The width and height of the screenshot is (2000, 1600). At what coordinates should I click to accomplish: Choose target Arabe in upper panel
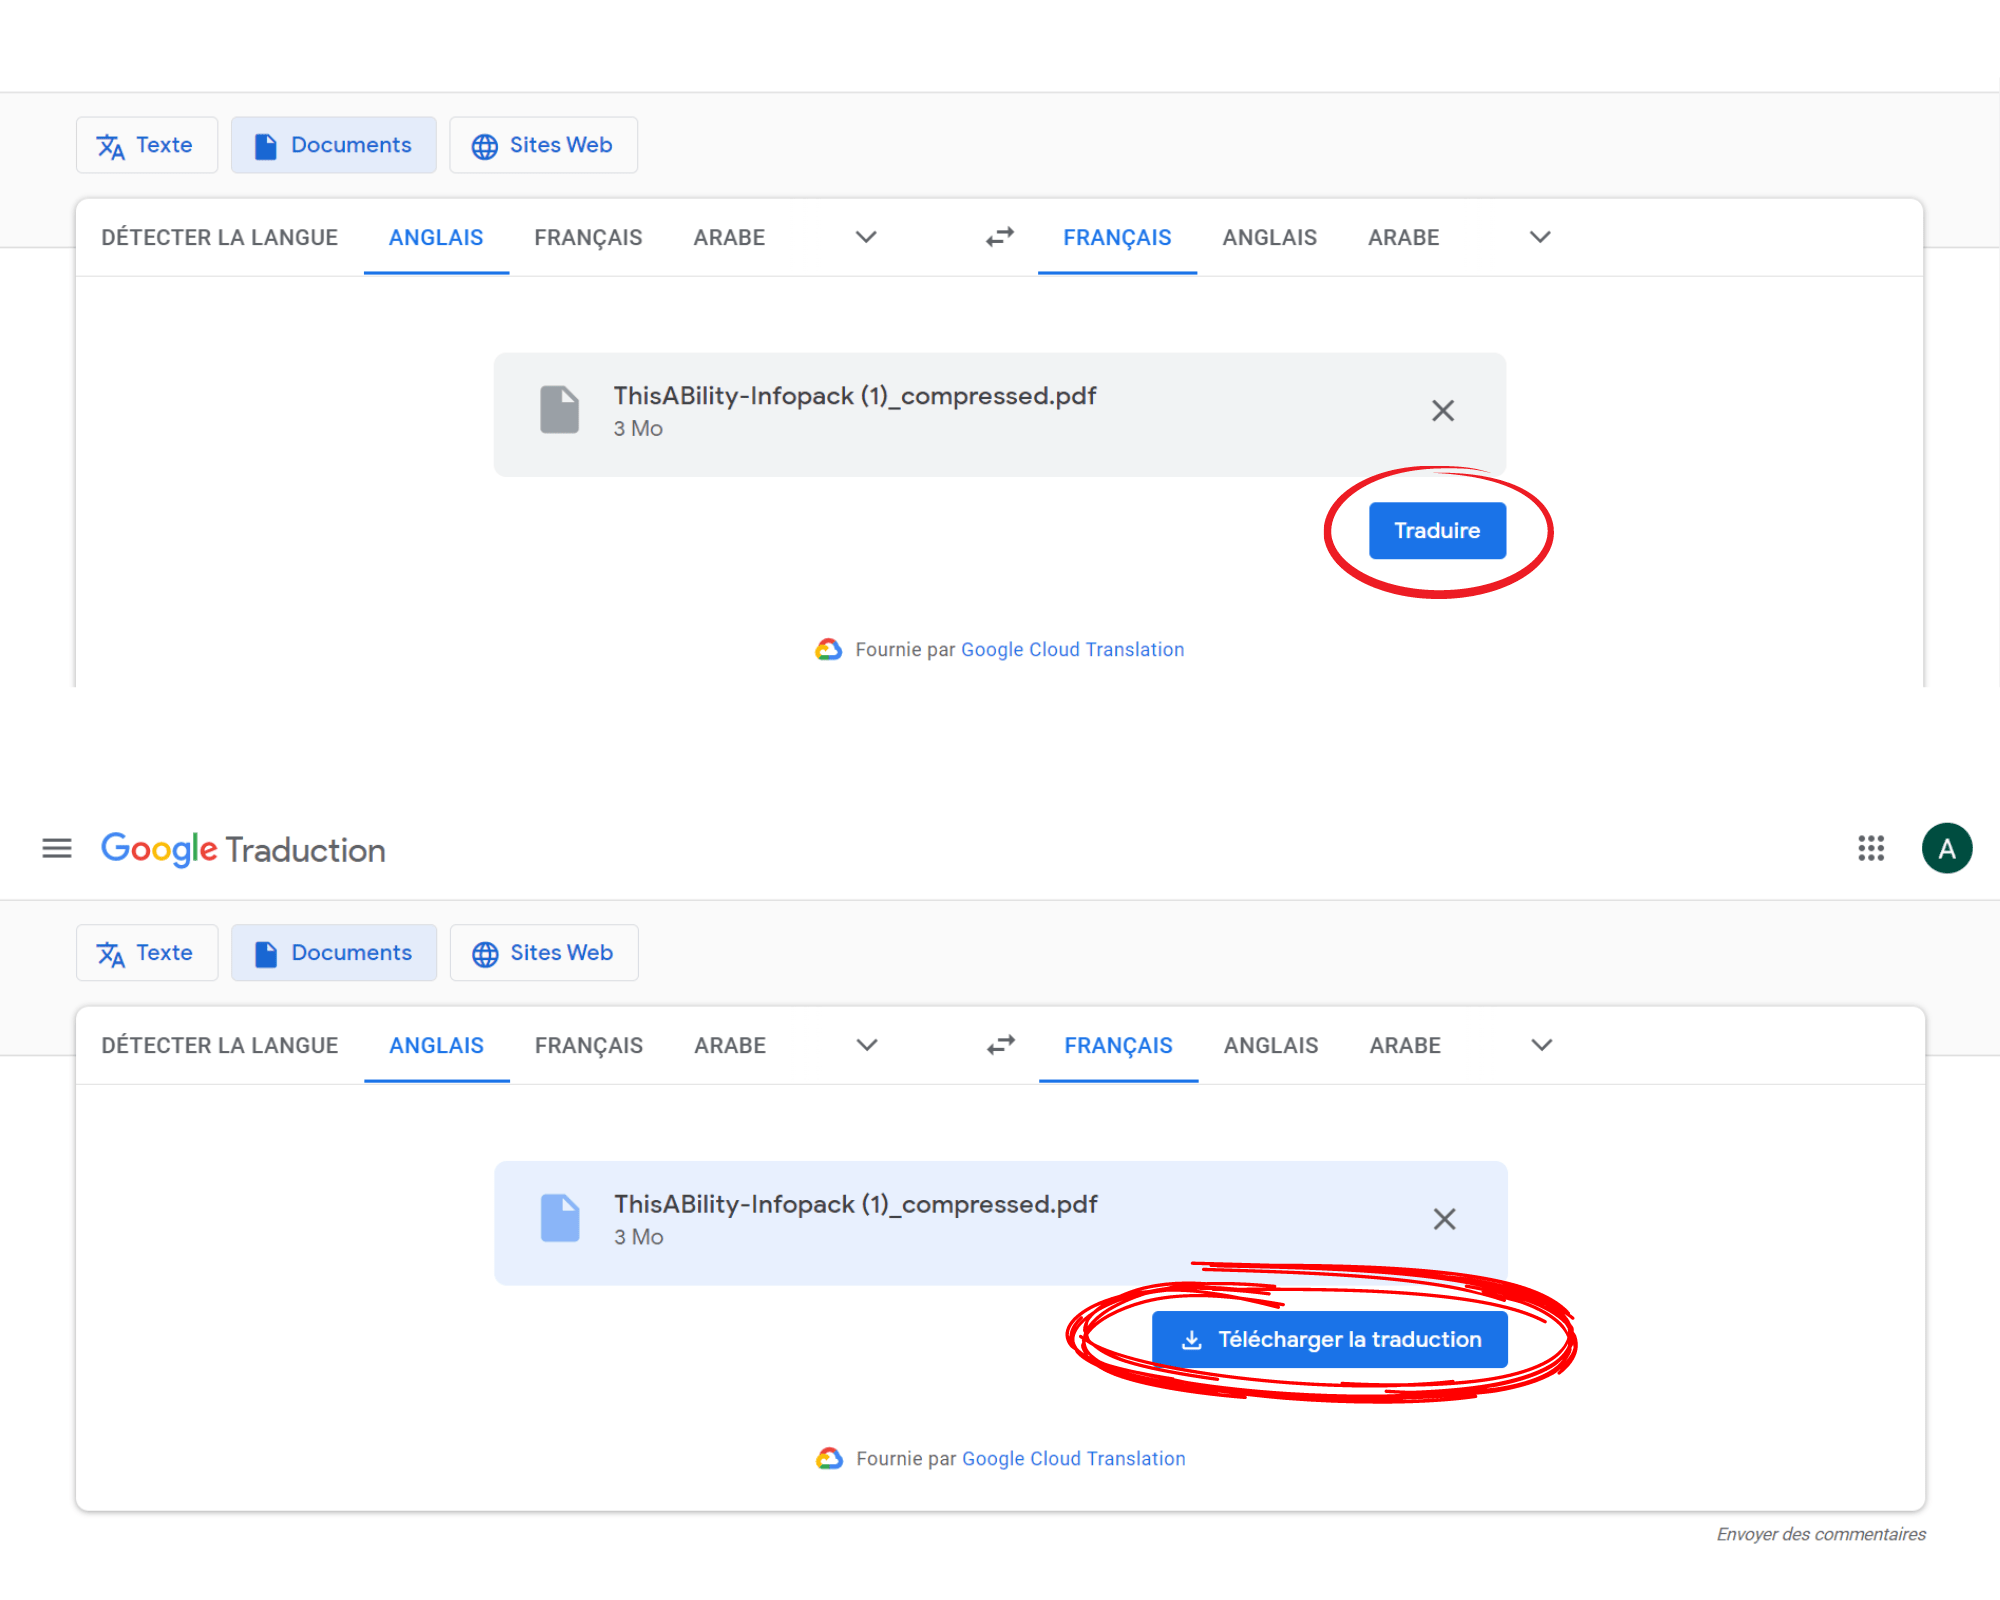pos(1403,238)
